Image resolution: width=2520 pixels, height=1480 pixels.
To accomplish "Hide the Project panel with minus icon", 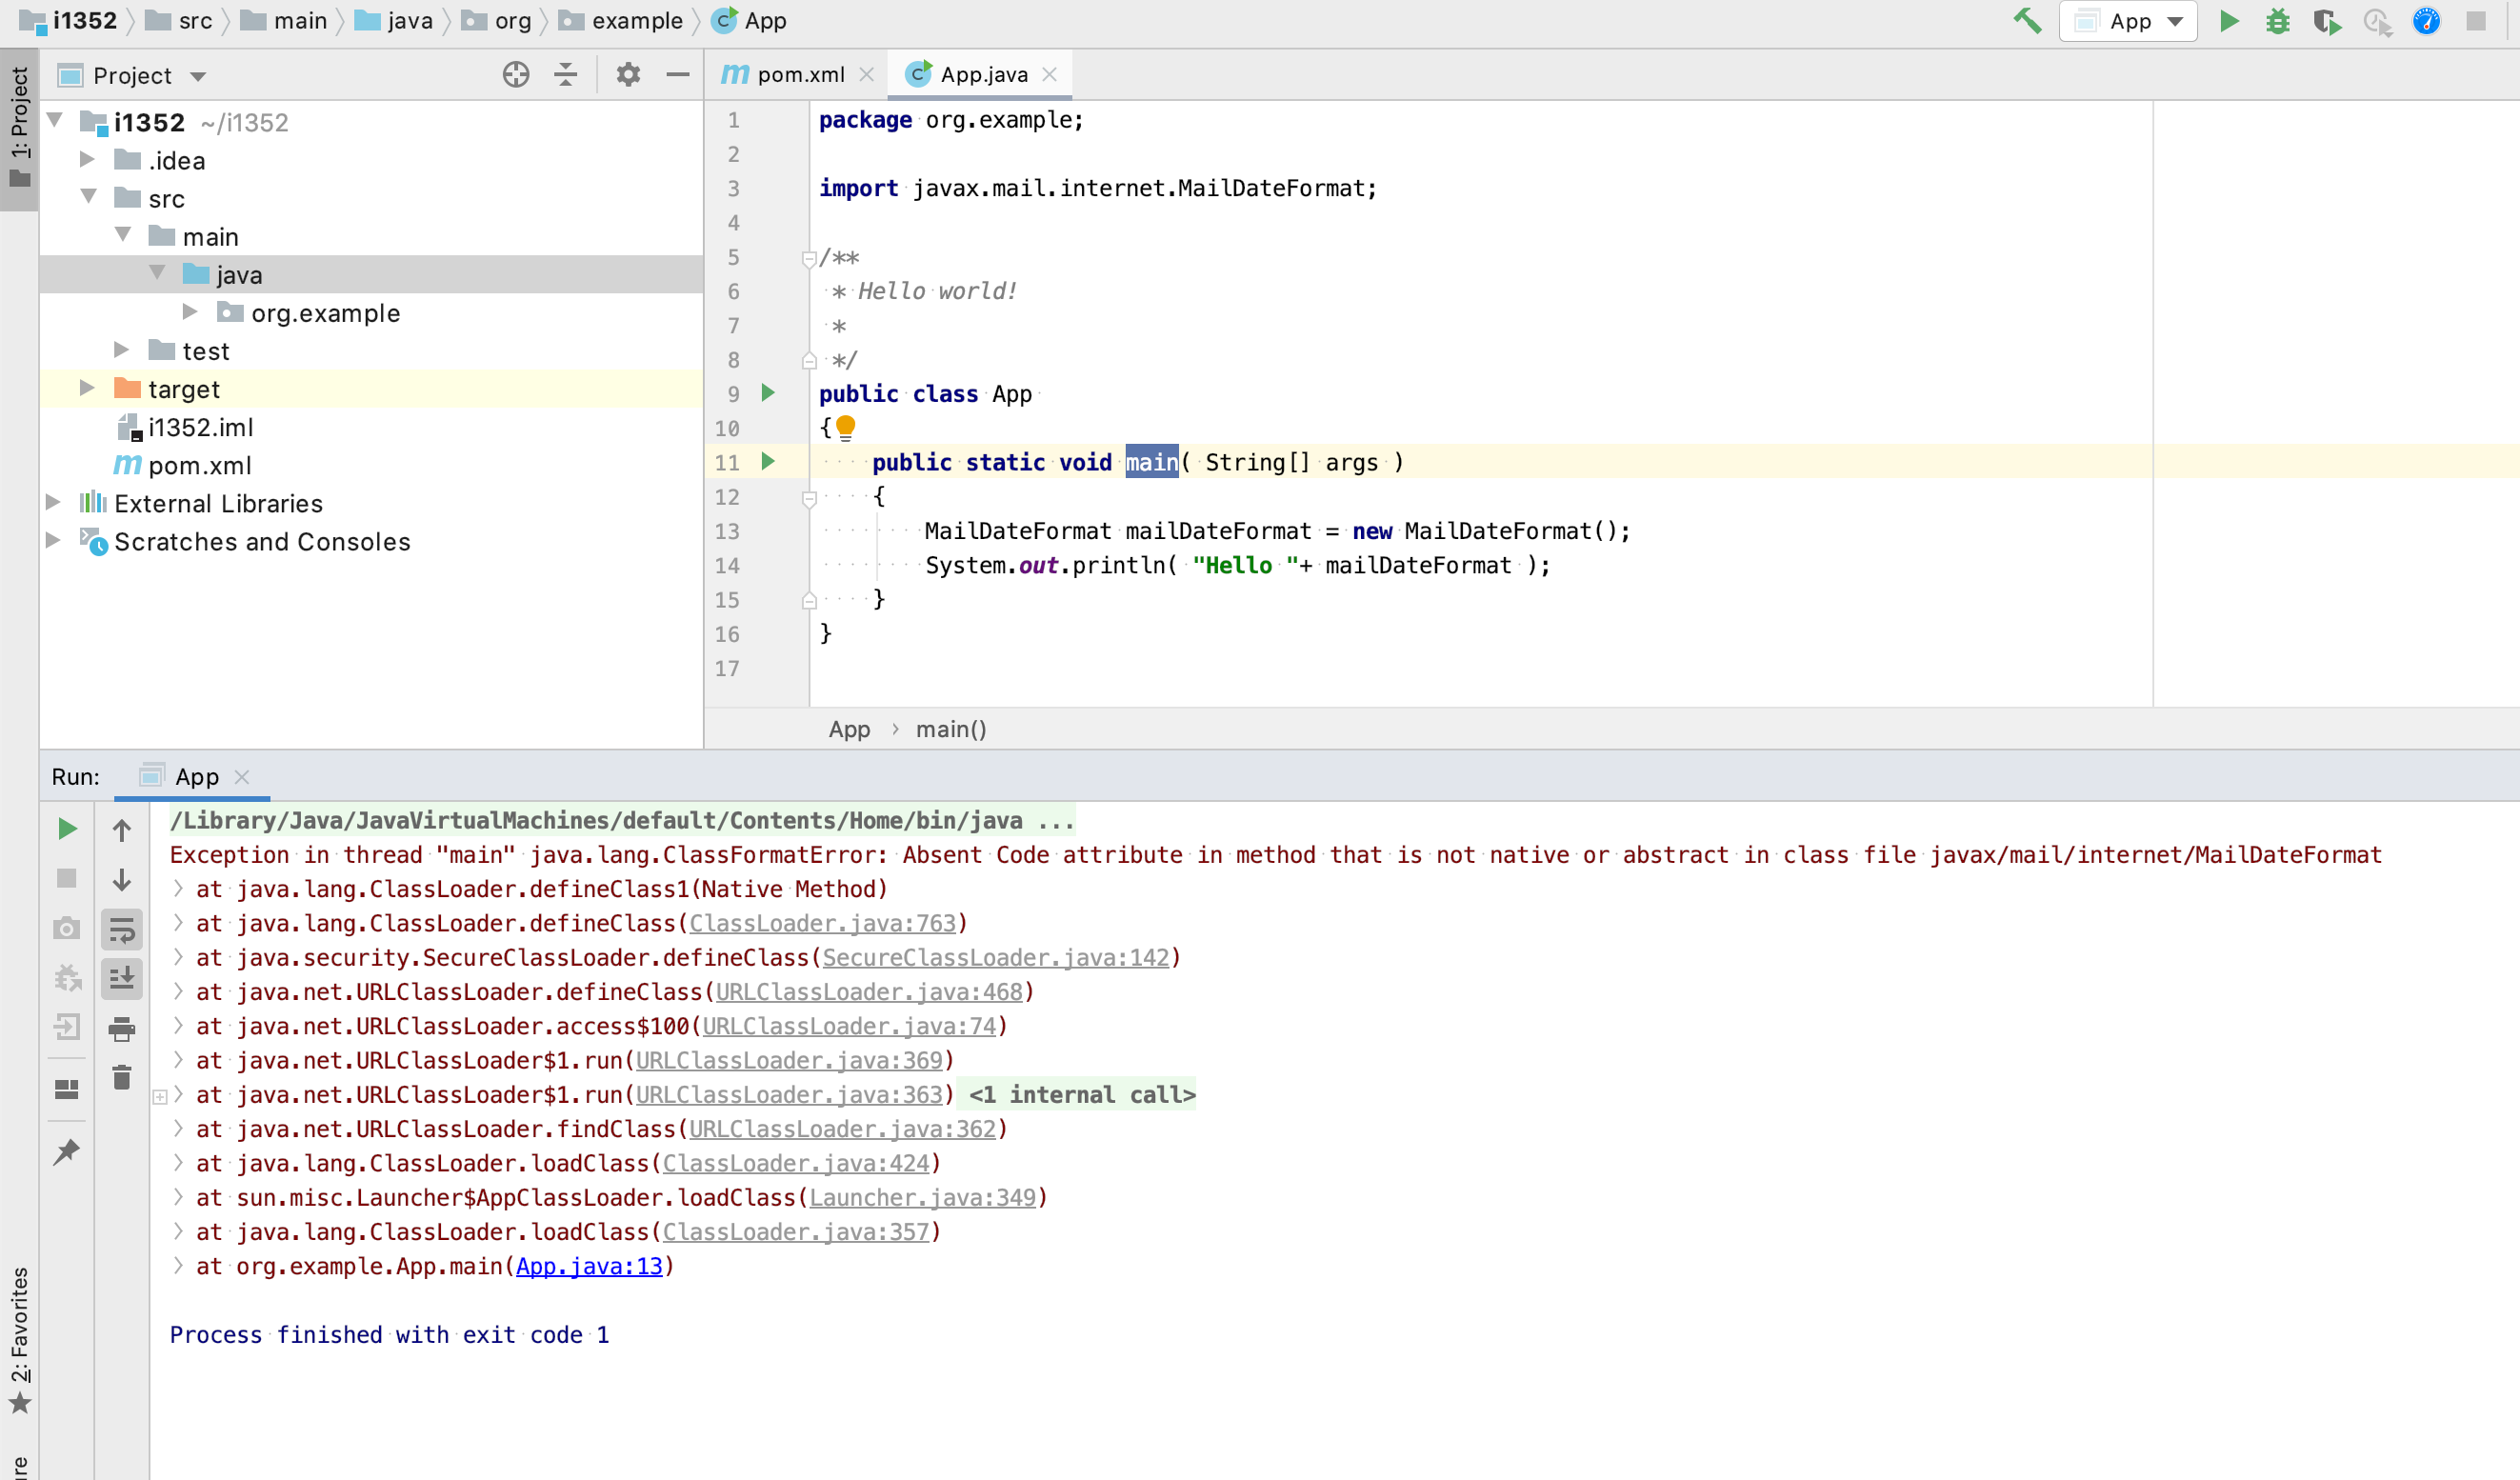I will point(678,75).
